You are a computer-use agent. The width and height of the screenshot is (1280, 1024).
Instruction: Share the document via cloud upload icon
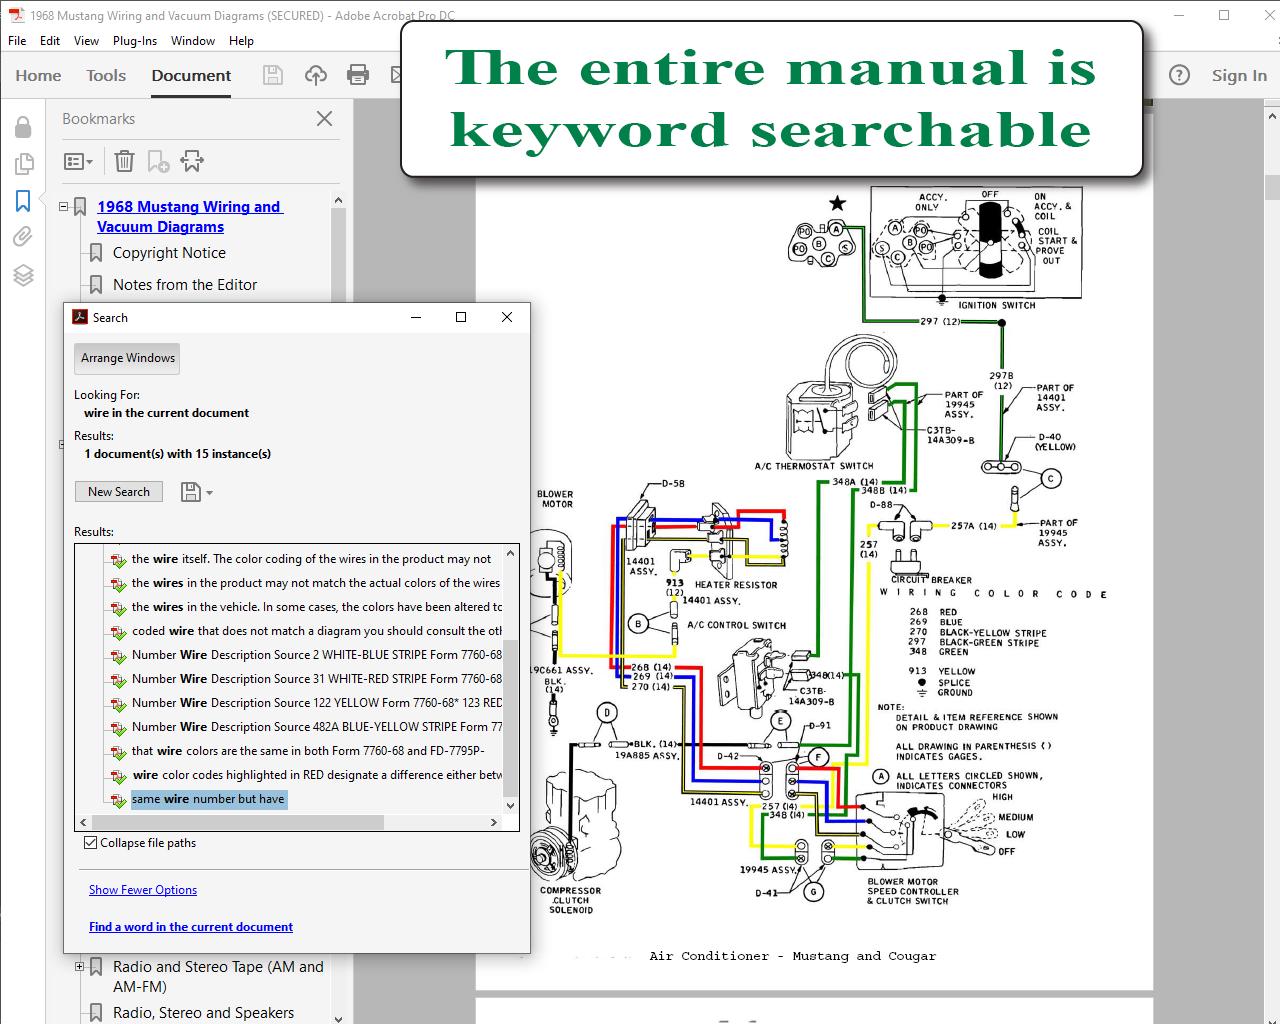pos(315,75)
